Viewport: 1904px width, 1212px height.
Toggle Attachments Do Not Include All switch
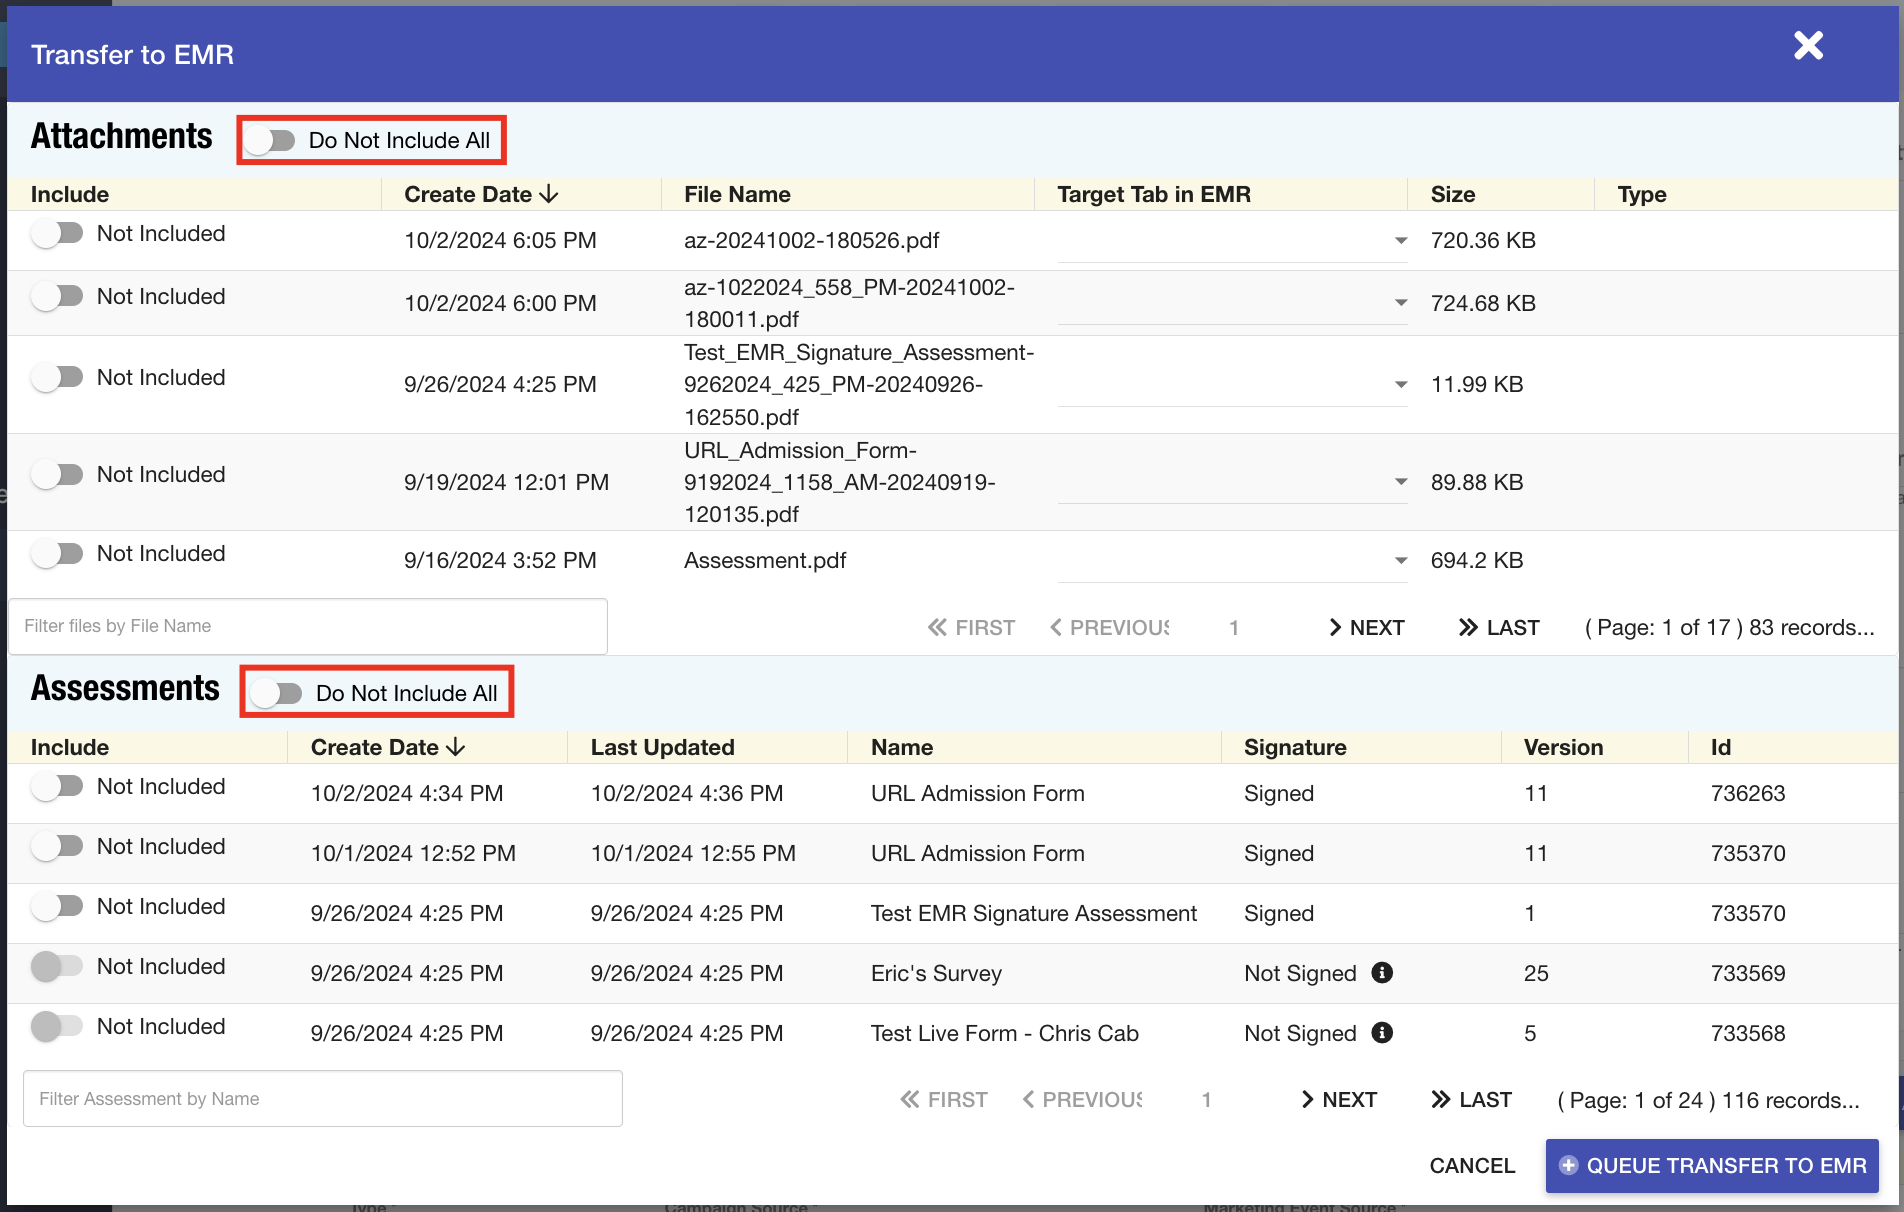[x=271, y=141]
